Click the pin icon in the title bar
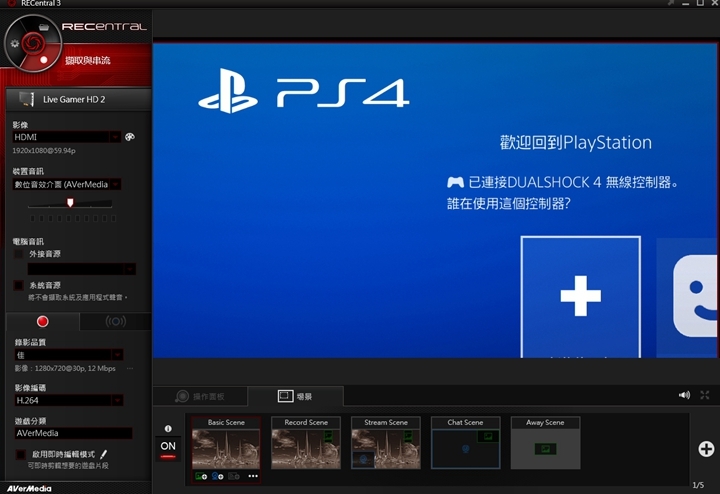Screen dimensions: 720x494 click(x=671, y=3)
